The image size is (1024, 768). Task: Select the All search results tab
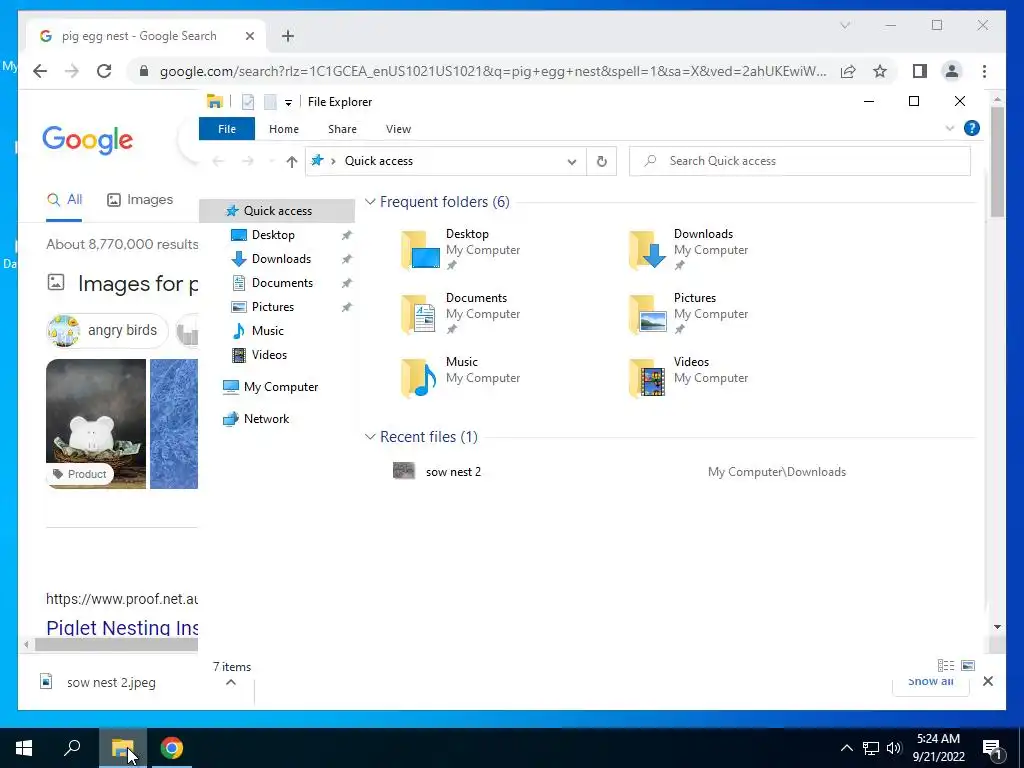(64, 200)
